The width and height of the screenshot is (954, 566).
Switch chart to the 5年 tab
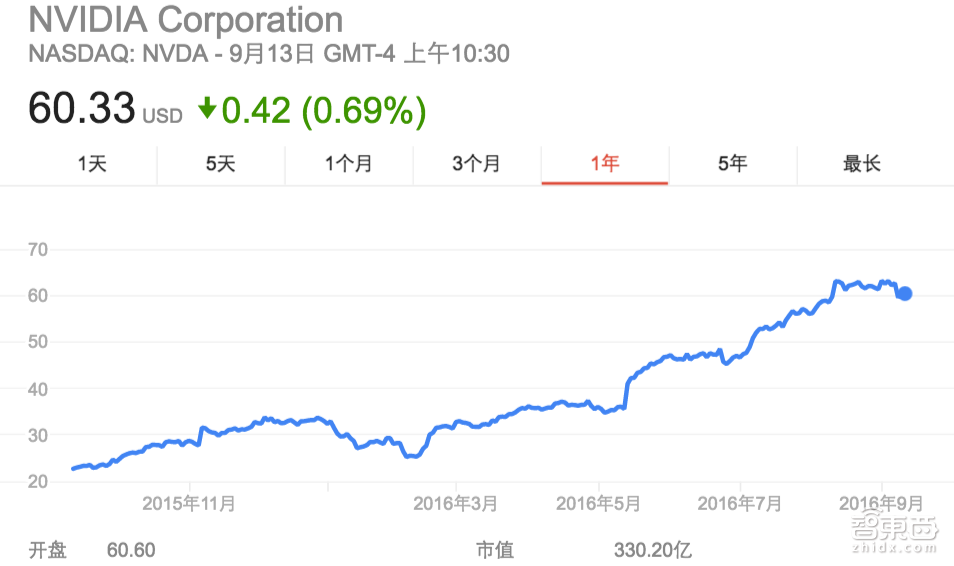click(x=733, y=164)
